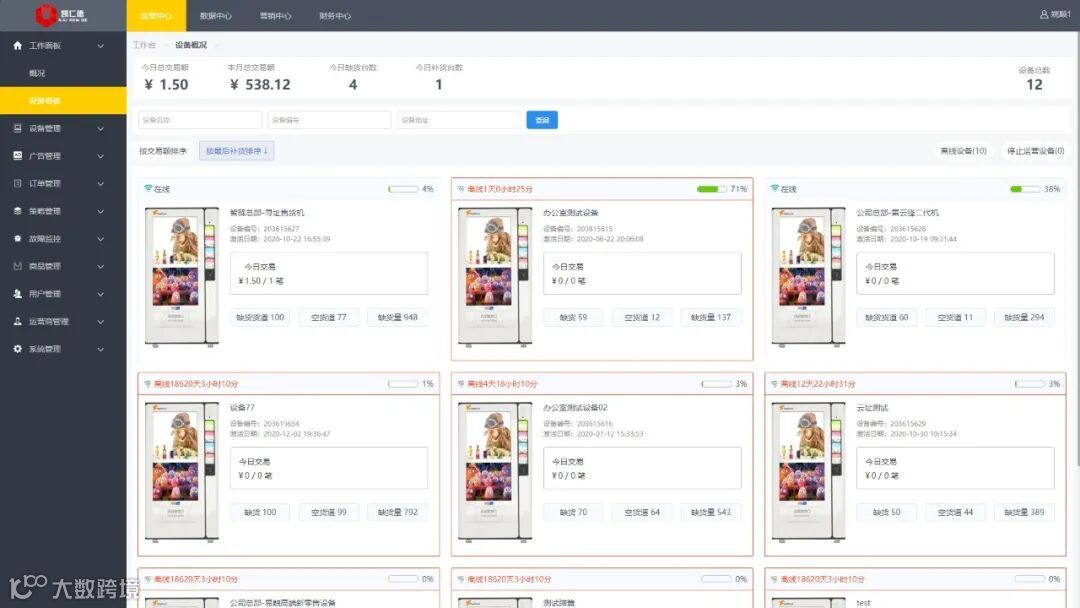Open the 概况 sidebar submenu item
Image resolution: width=1080 pixels, height=608 pixels.
click(63, 73)
